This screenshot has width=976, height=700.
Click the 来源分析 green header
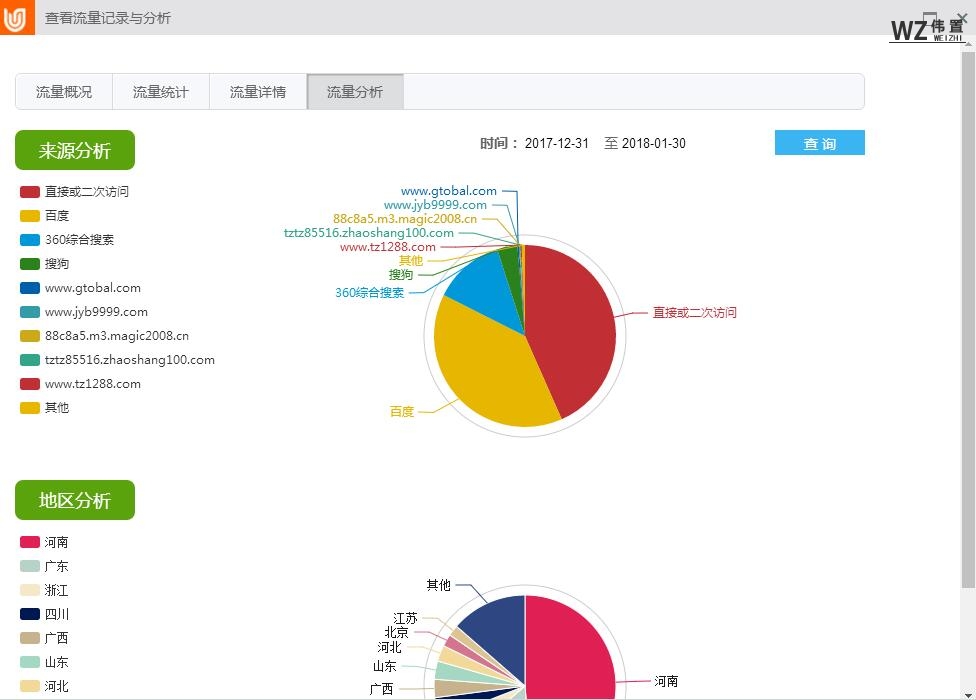(75, 151)
